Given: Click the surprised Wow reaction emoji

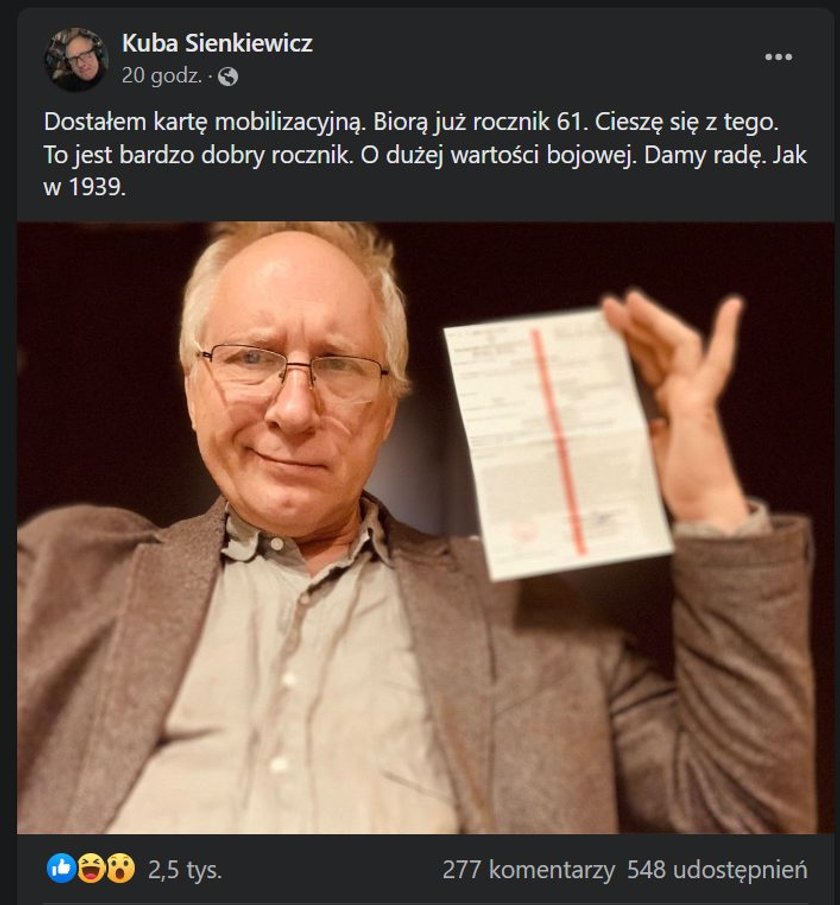Looking at the screenshot, I should point(120,868).
